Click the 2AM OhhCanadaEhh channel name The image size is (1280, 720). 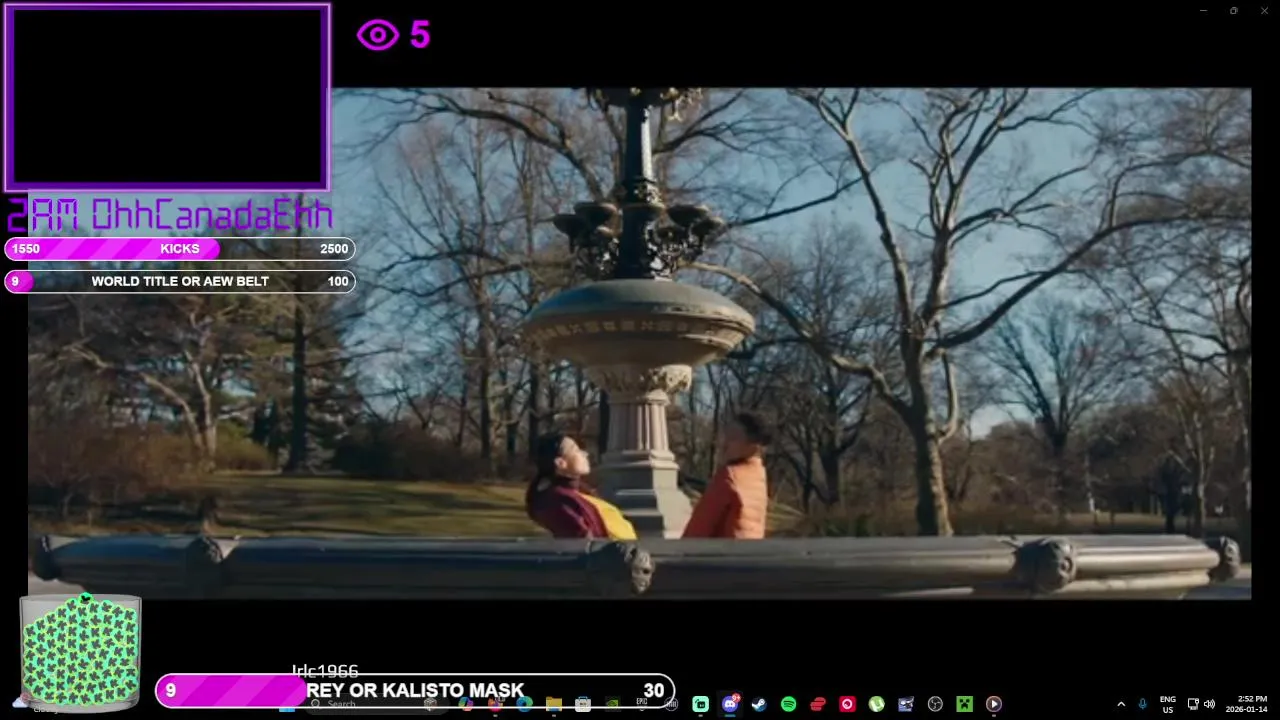[169, 215]
